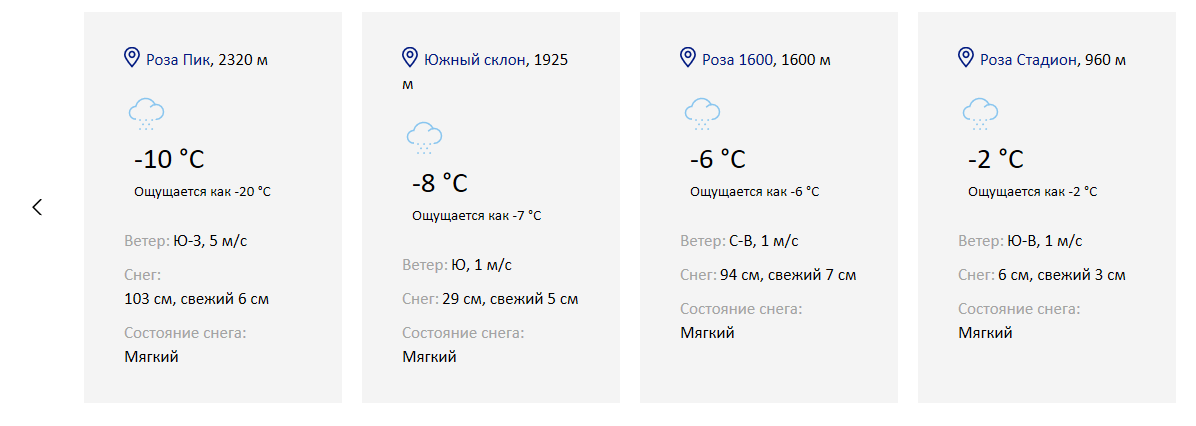Click the location pin beside Роза Стадион

[x=966, y=57]
